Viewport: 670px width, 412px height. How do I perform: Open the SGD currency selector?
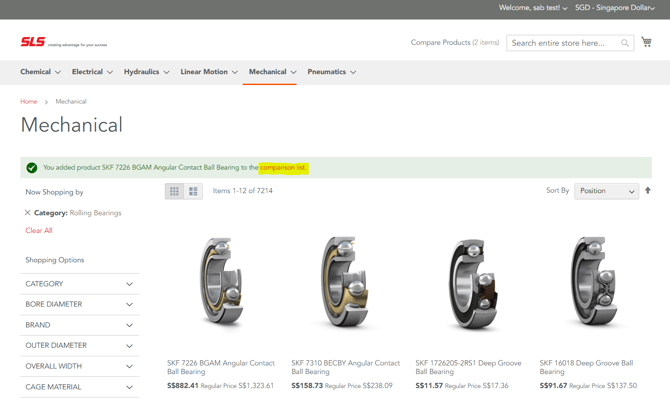[614, 8]
